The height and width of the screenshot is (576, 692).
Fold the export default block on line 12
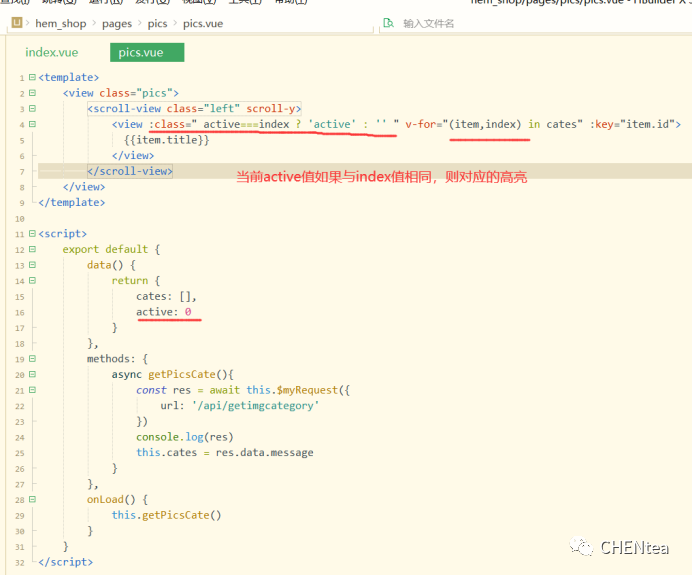pyautogui.click(x=32, y=249)
